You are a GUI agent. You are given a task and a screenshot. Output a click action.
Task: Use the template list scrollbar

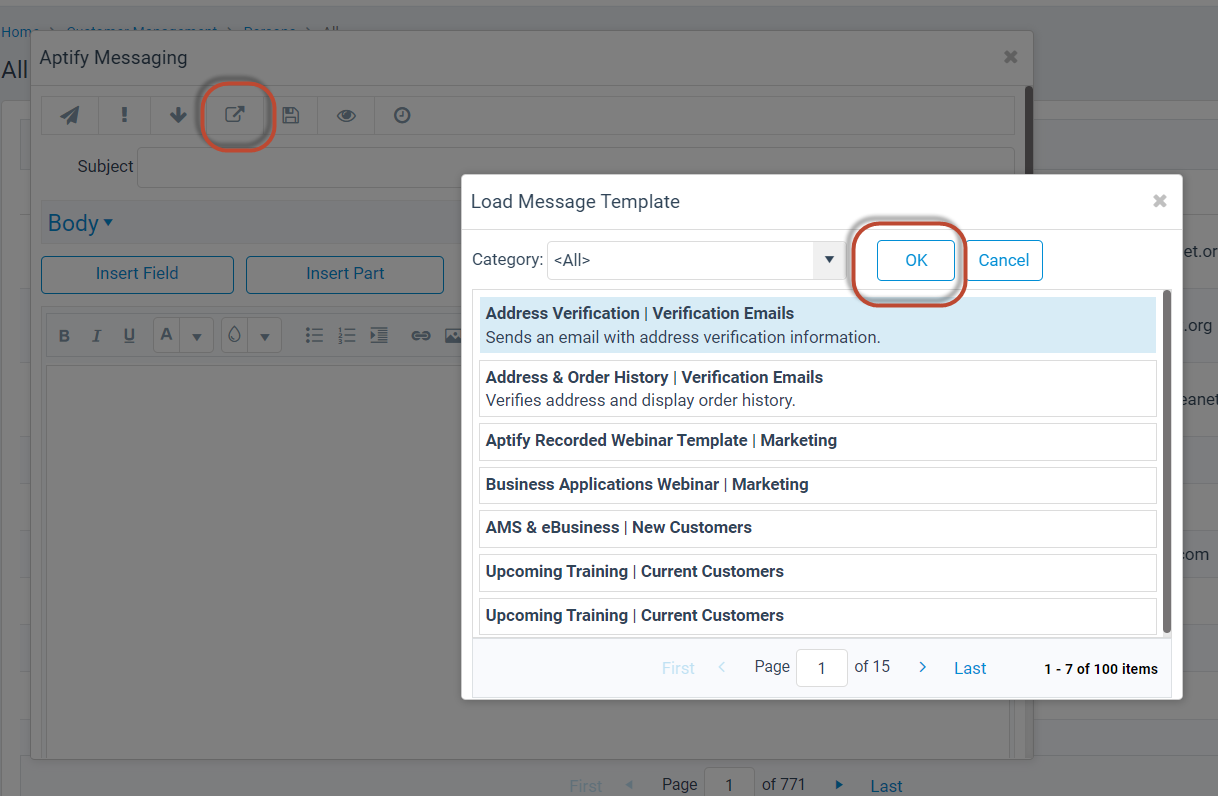(1167, 462)
